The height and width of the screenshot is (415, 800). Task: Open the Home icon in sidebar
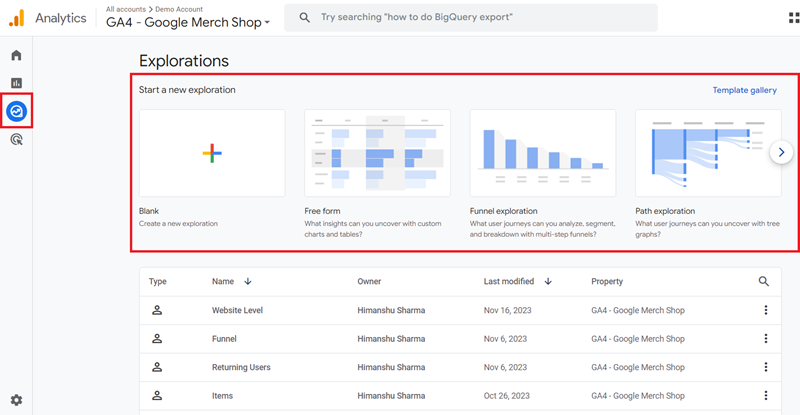point(16,55)
